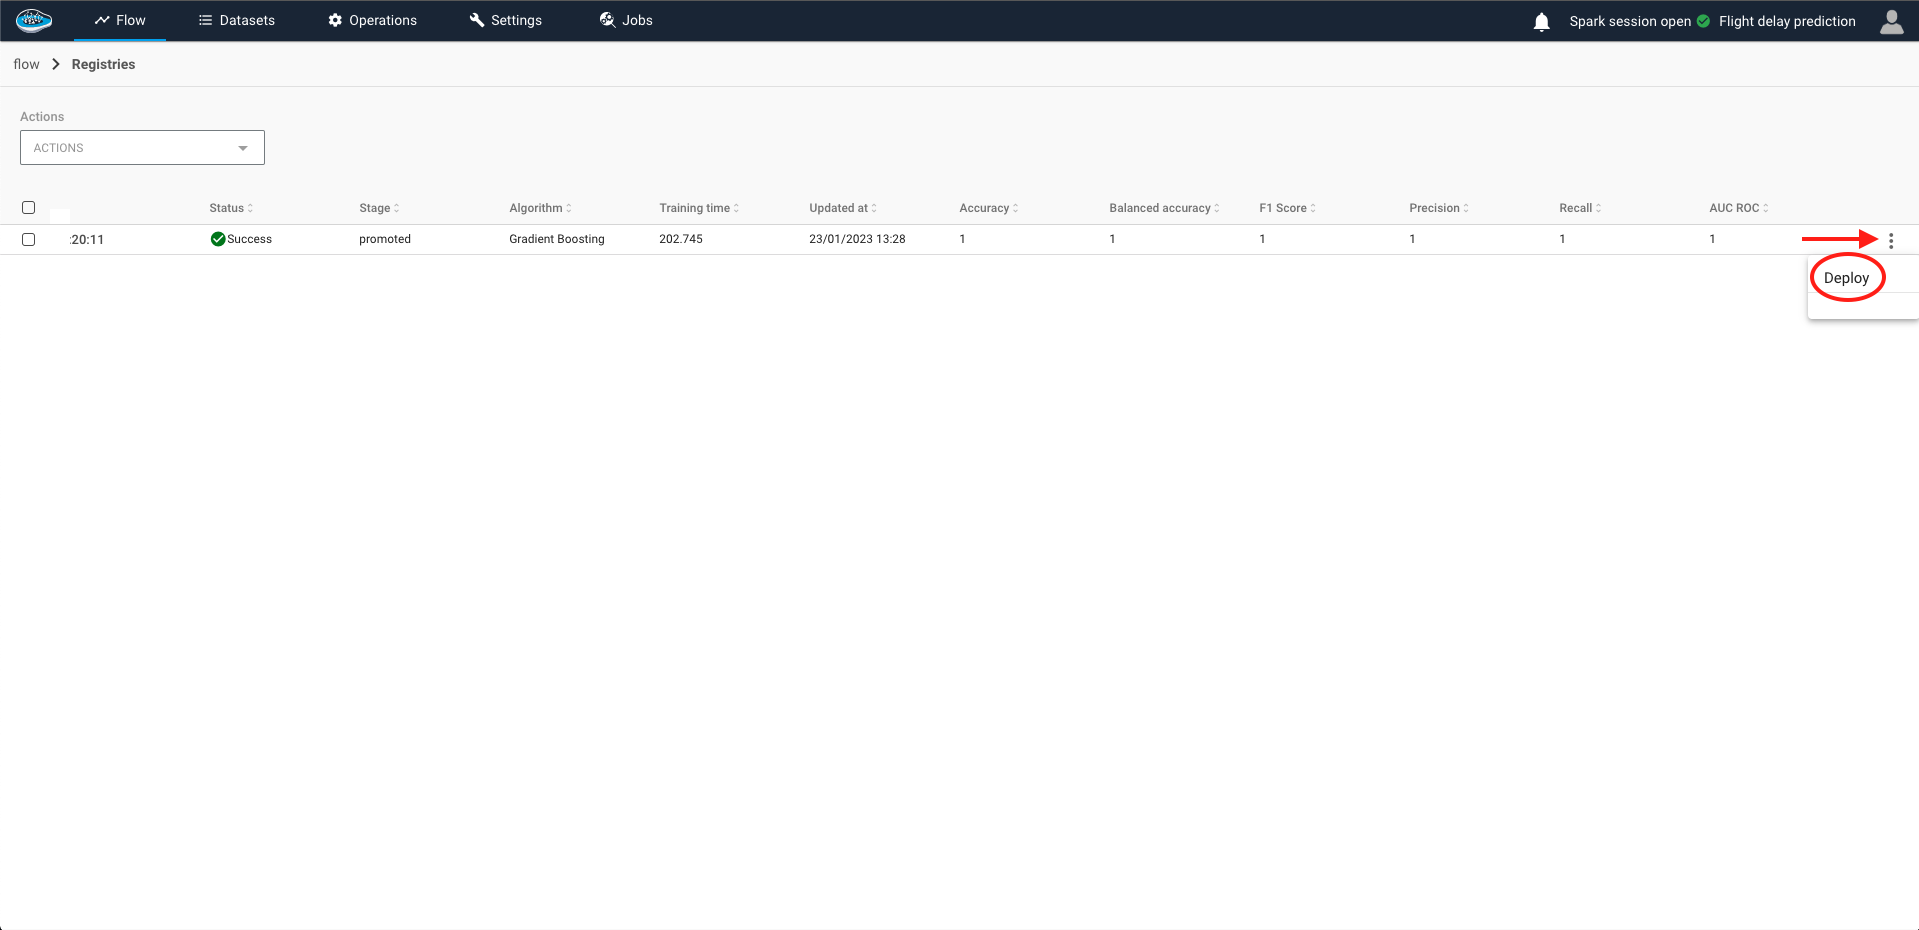
Task: Open the user profile avatar
Action: click(1891, 22)
